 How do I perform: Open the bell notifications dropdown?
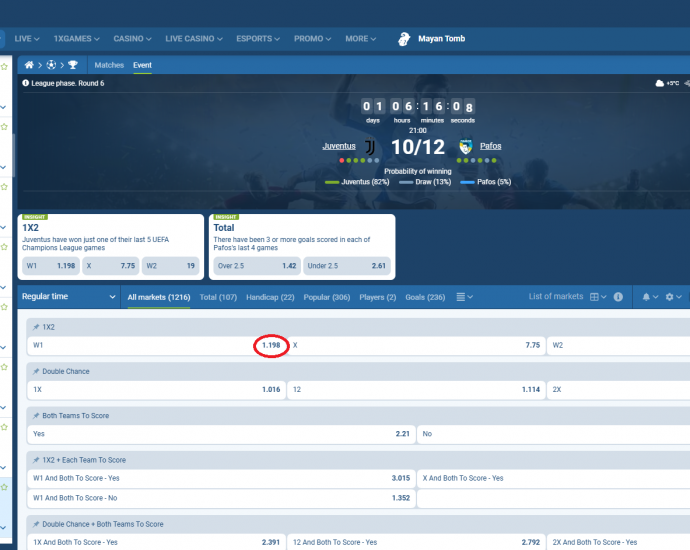[x=648, y=297]
